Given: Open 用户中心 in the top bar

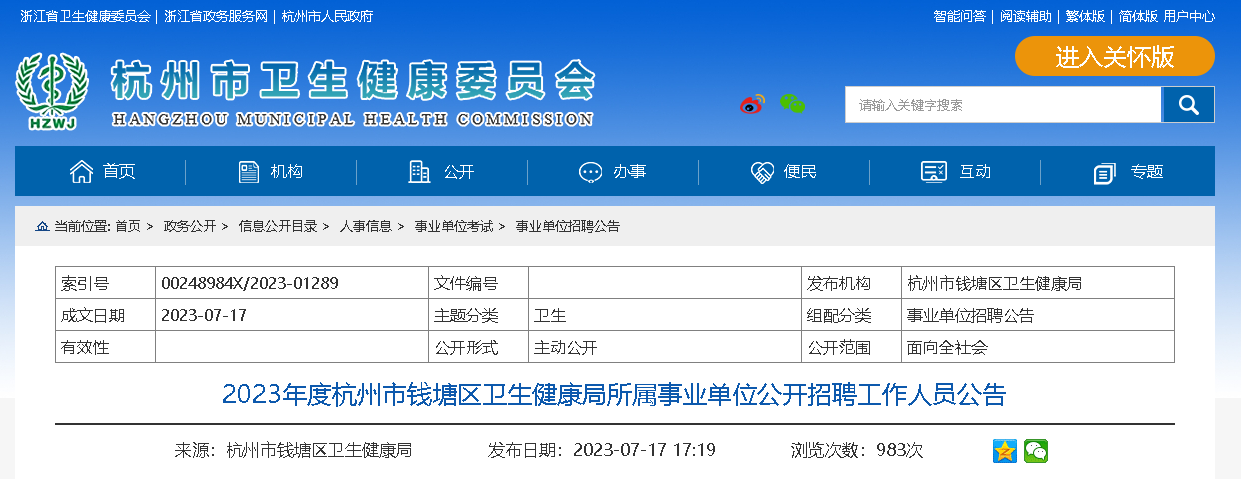Looking at the screenshot, I should 1189,16.
